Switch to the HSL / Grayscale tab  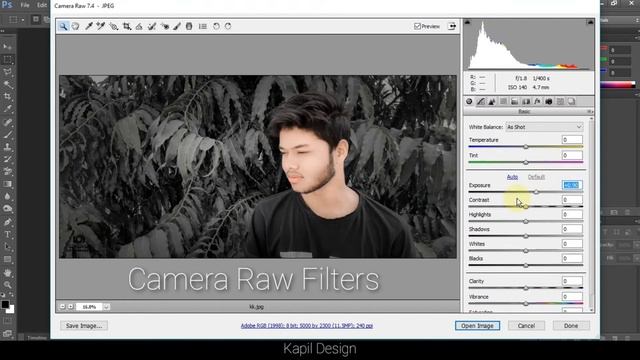point(503,102)
